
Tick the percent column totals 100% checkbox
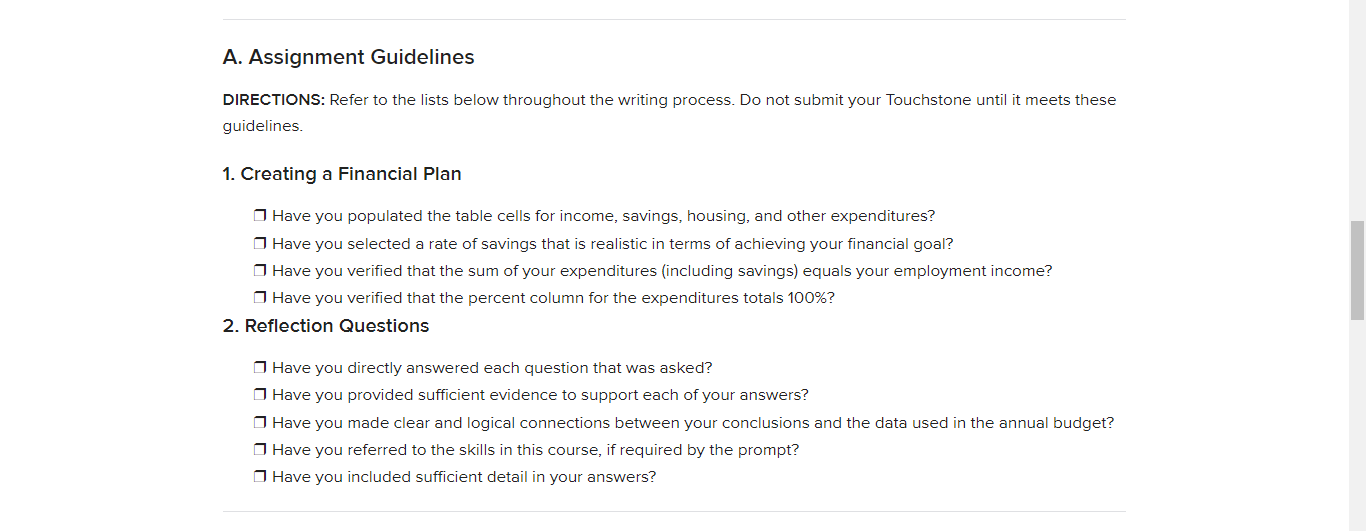click(260, 297)
